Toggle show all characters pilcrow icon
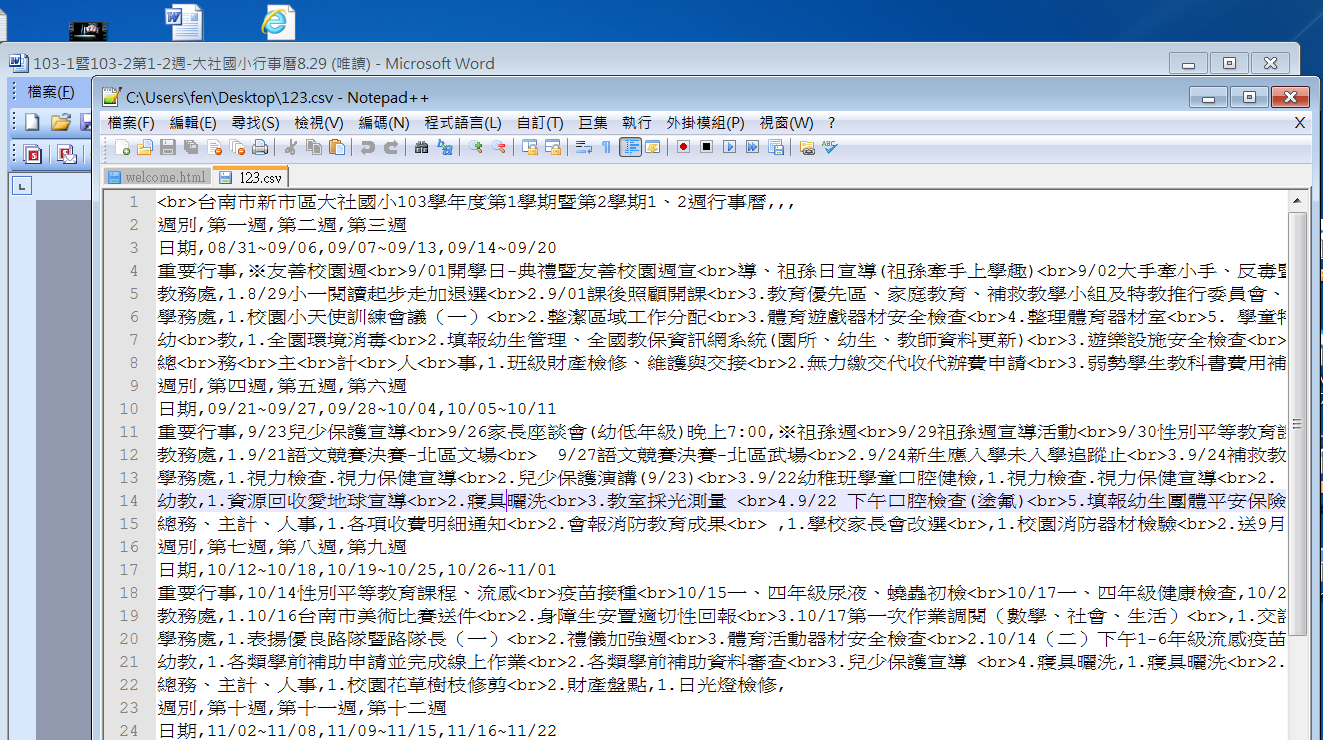The width and height of the screenshot is (1323, 740). [x=606, y=147]
